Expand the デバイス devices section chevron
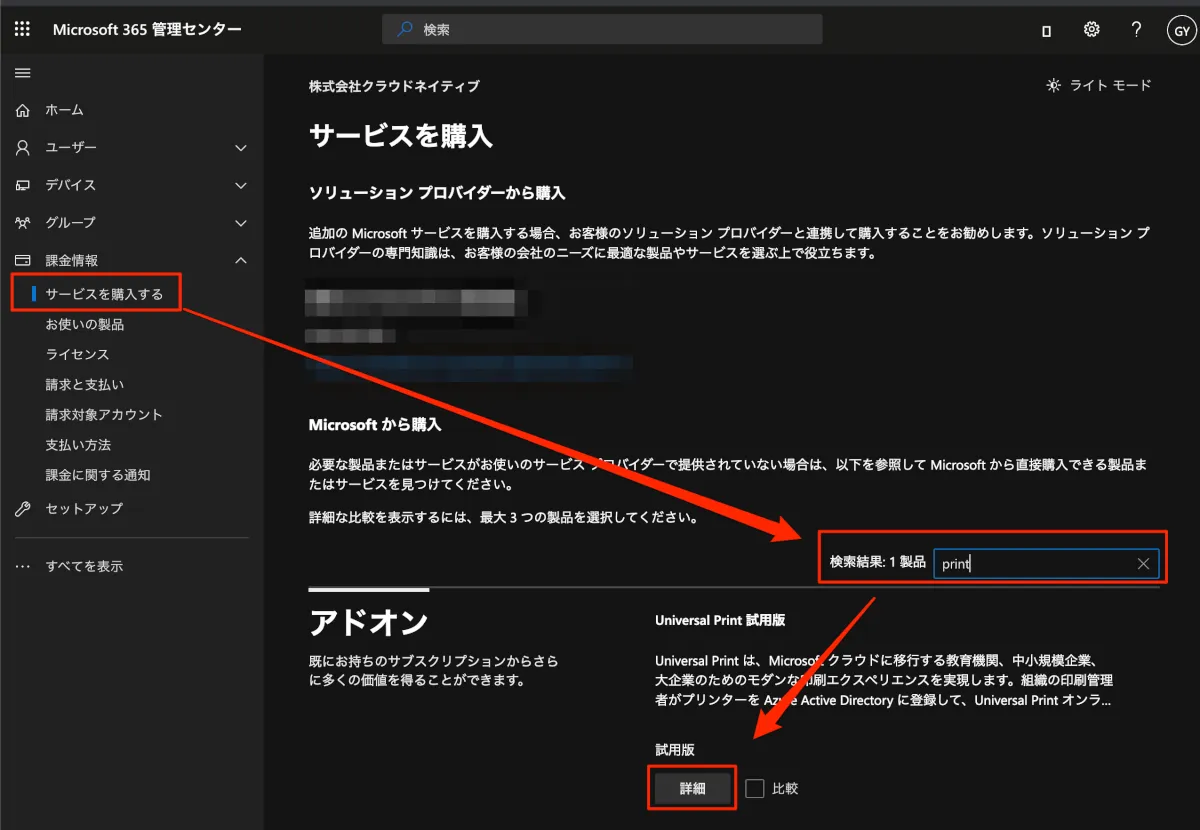This screenshot has width=1200, height=830. (x=240, y=185)
